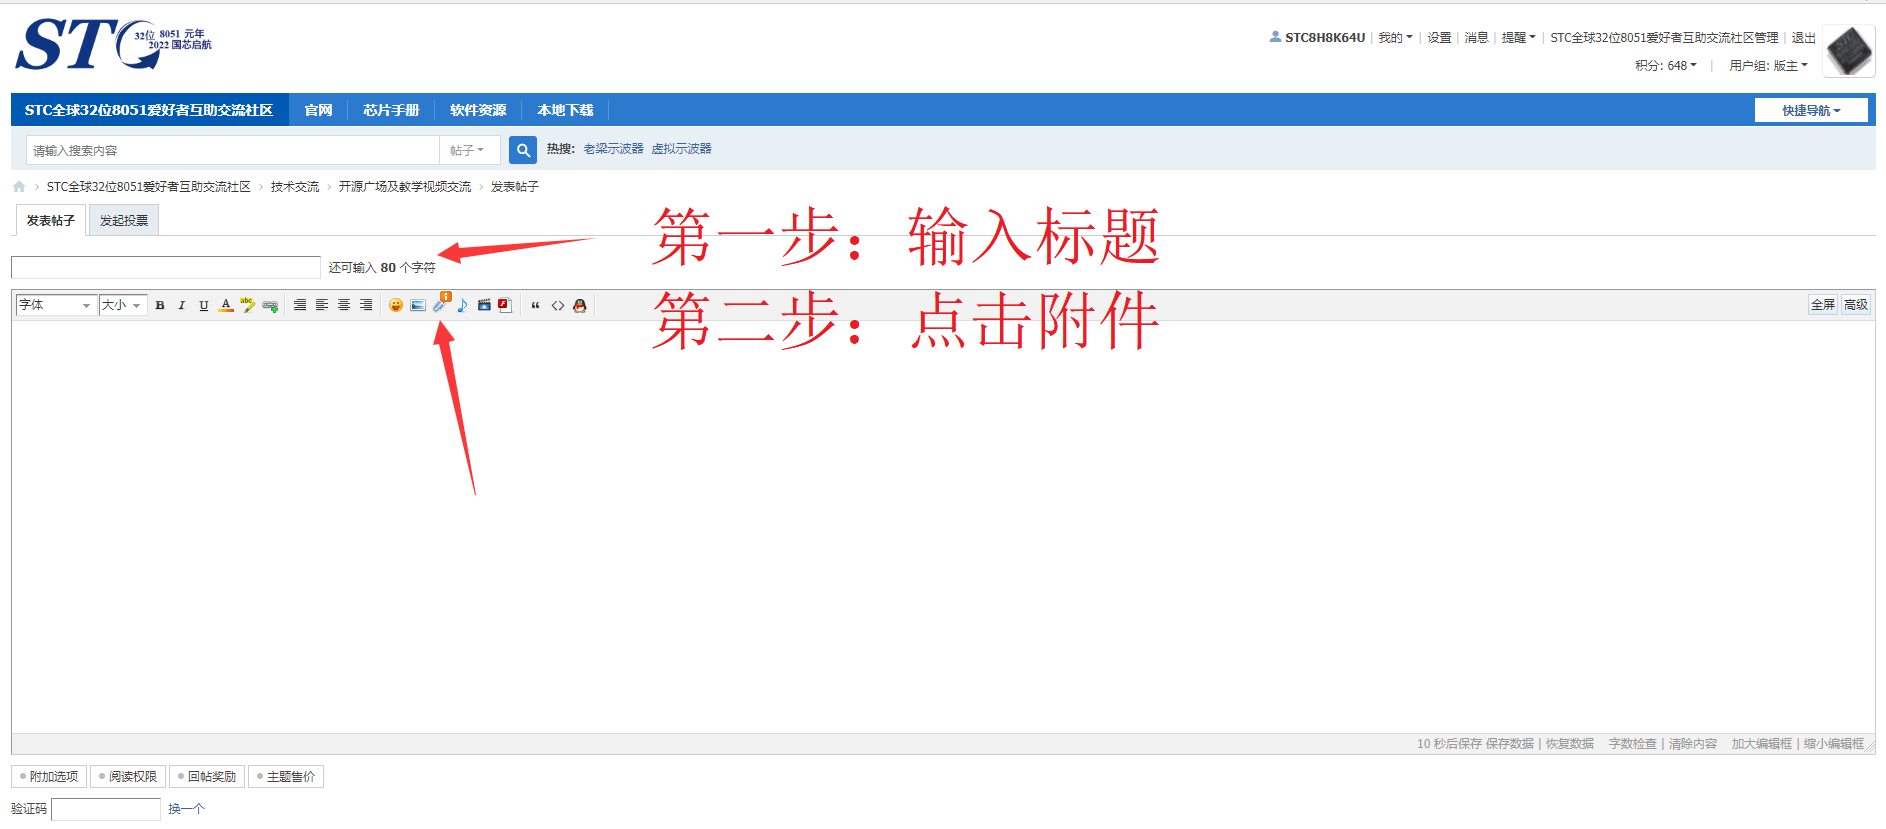This screenshot has height=829, width=1886.
Task: Click in the post body editor area
Action: click(x=943, y=527)
